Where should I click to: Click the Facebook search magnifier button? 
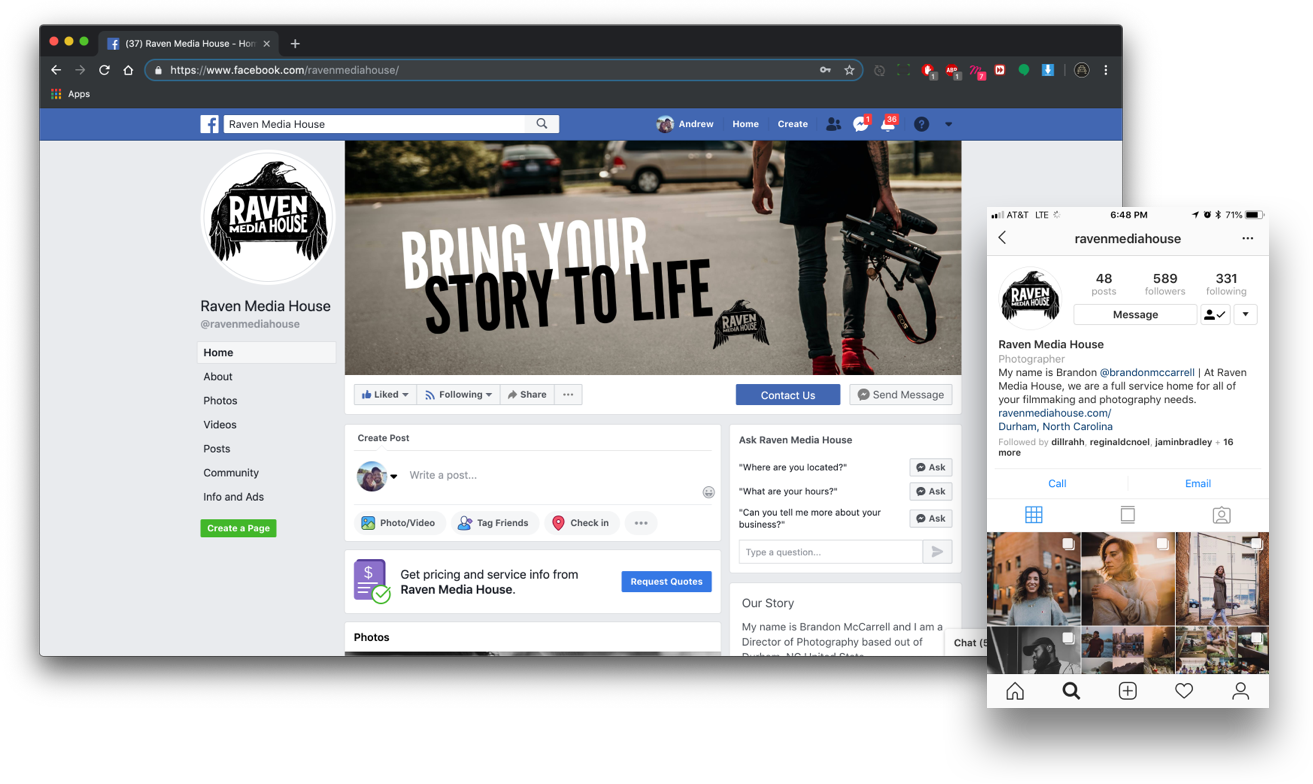pyautogui.click(x=542, y=124)
